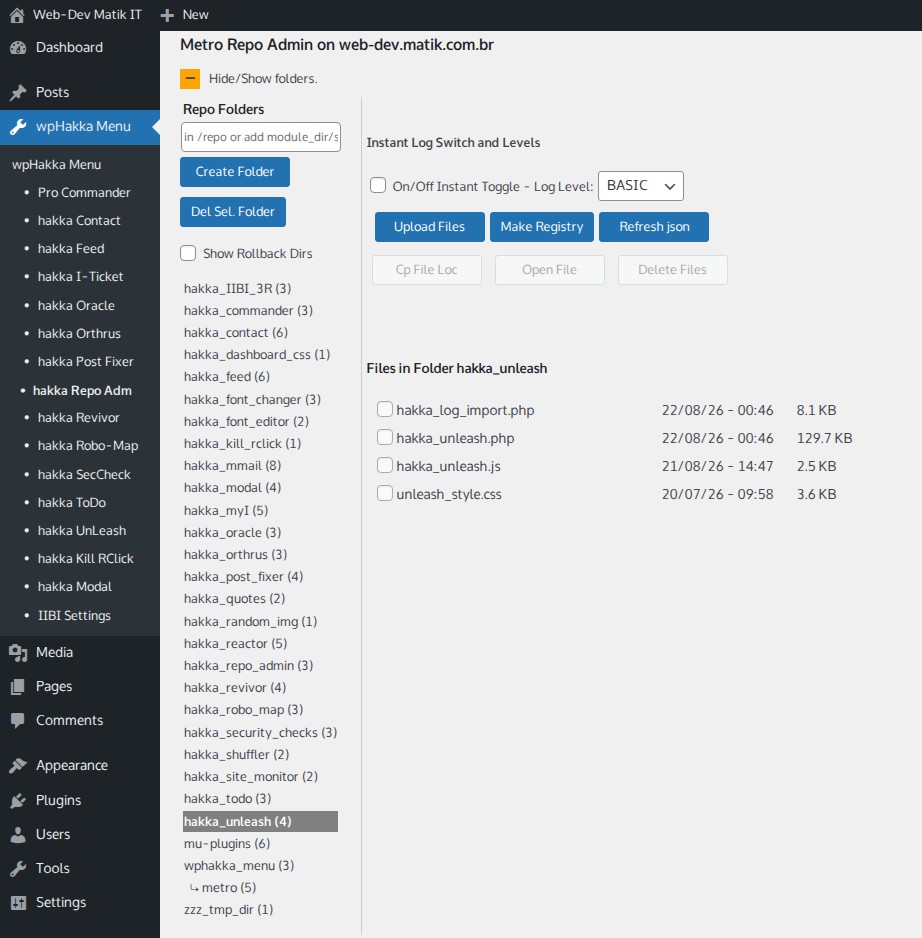Click the Delete Files button

coord(673,270)
